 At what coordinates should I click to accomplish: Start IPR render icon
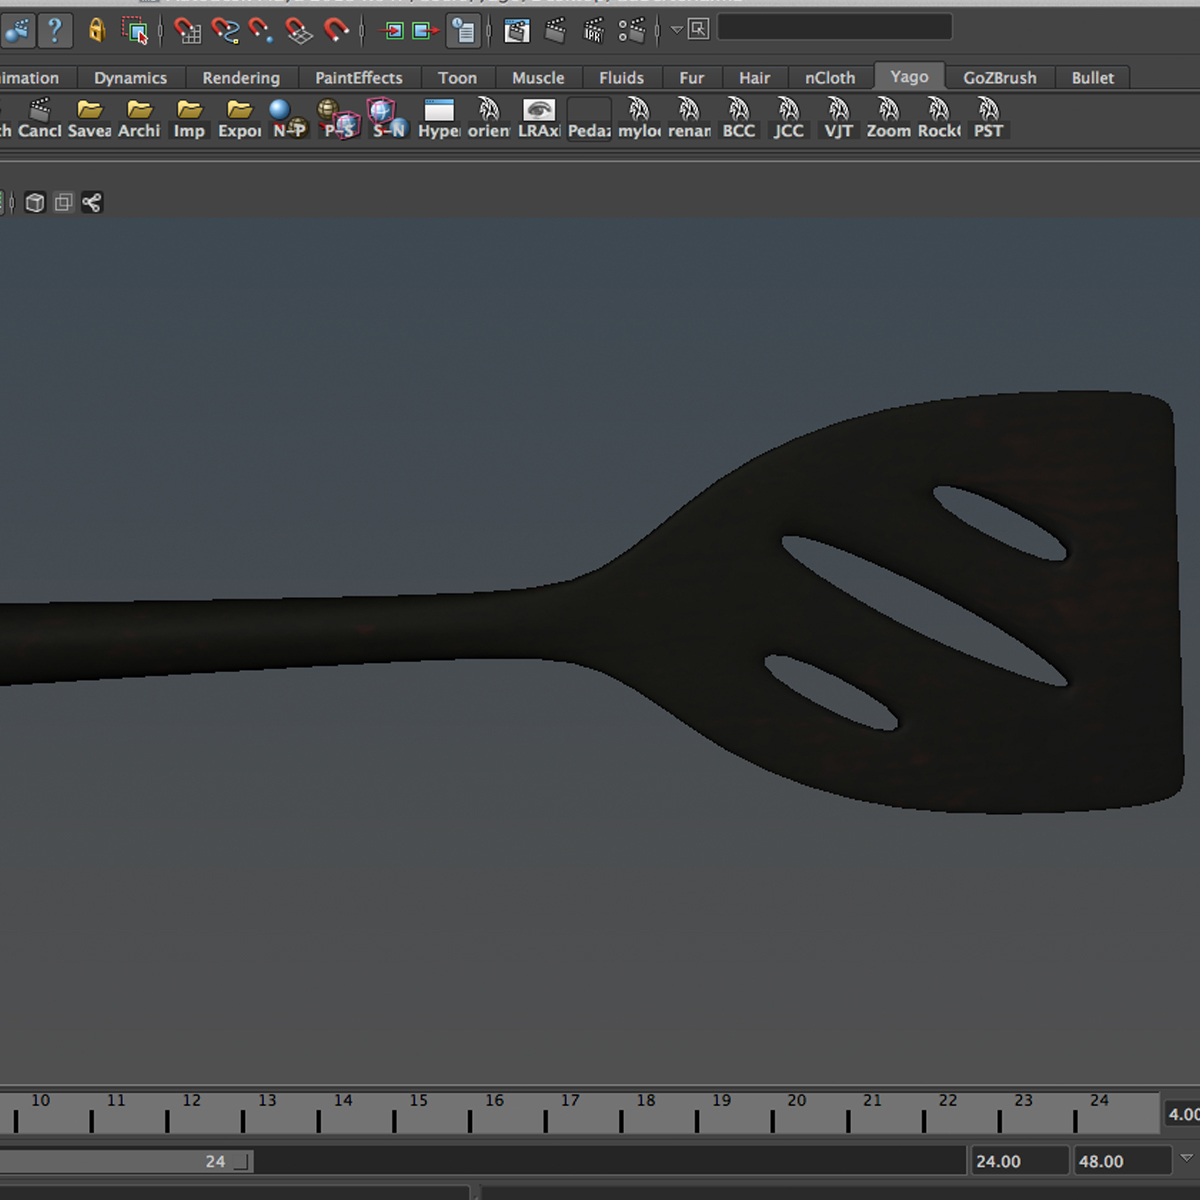(594, 31)
